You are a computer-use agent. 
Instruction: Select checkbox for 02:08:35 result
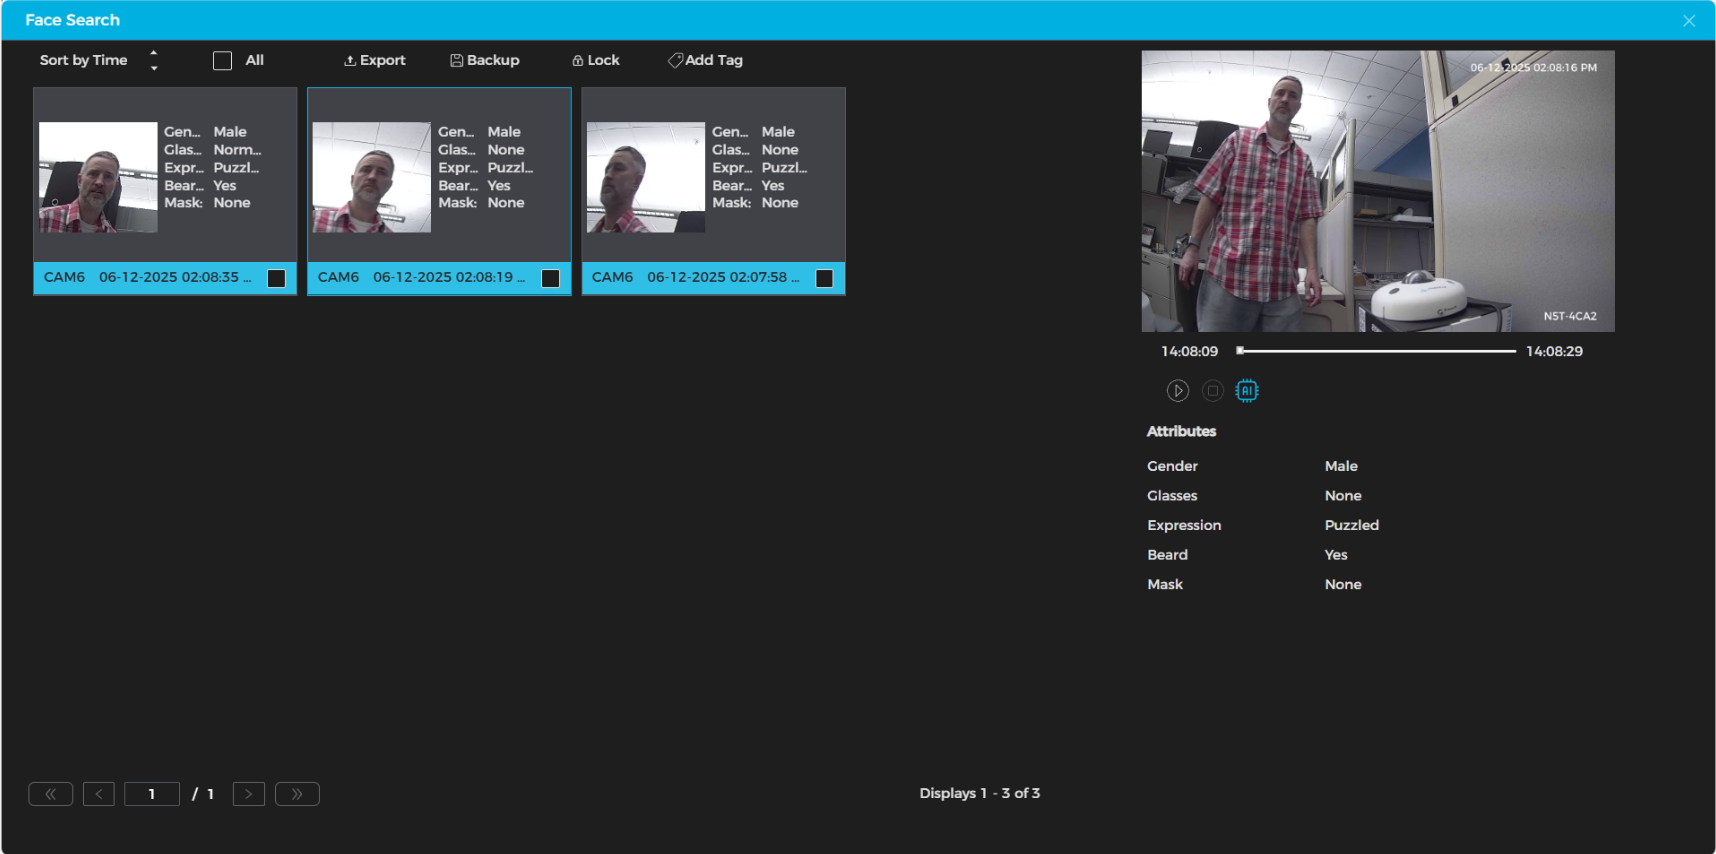277,278
